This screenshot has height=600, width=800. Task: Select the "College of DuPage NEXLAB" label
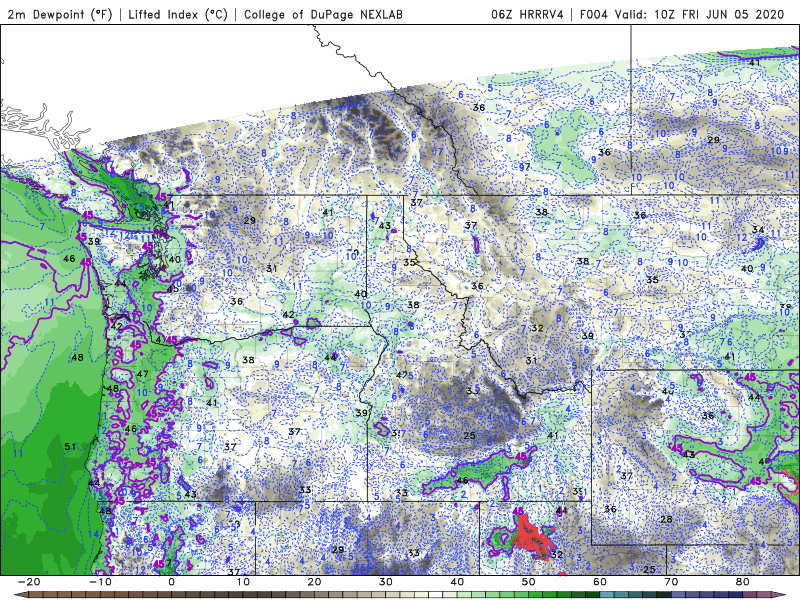323,14
